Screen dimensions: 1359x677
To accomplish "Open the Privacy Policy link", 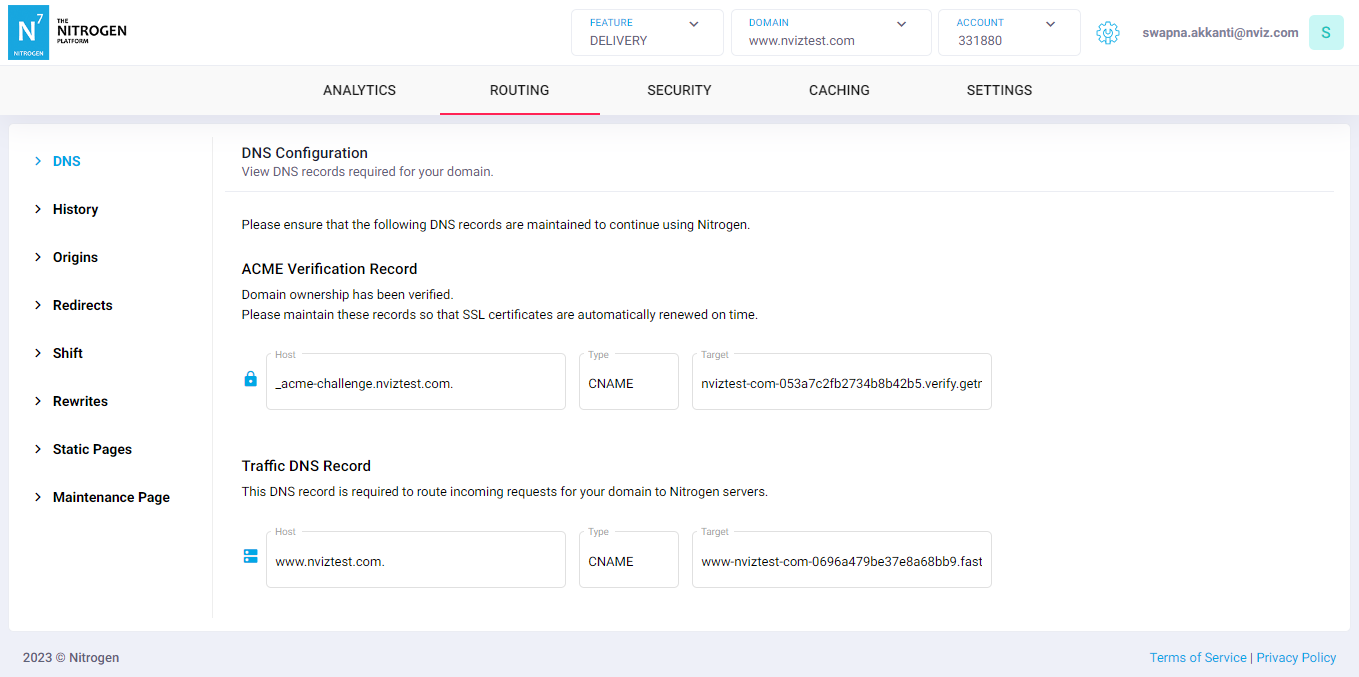I will (1296, 657).
